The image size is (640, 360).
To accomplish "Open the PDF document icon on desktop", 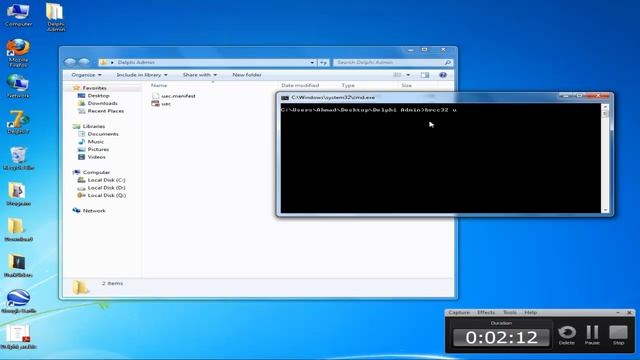I will pos(18,336).
